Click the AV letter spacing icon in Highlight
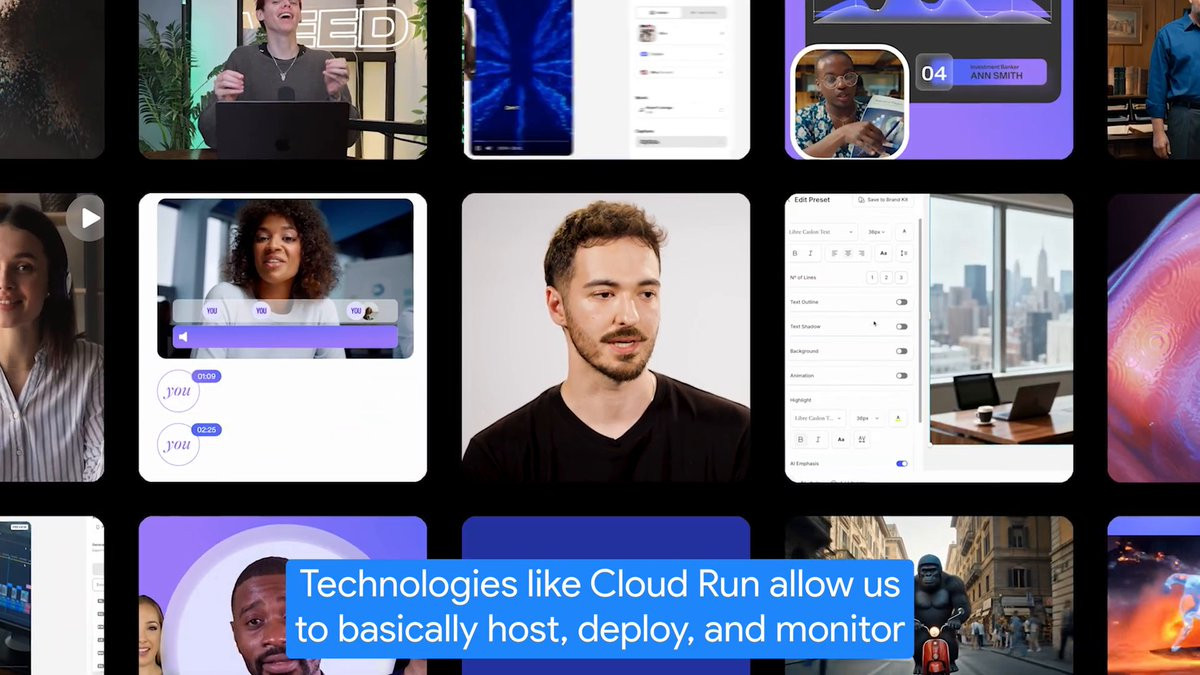 [x=862, y=439]
